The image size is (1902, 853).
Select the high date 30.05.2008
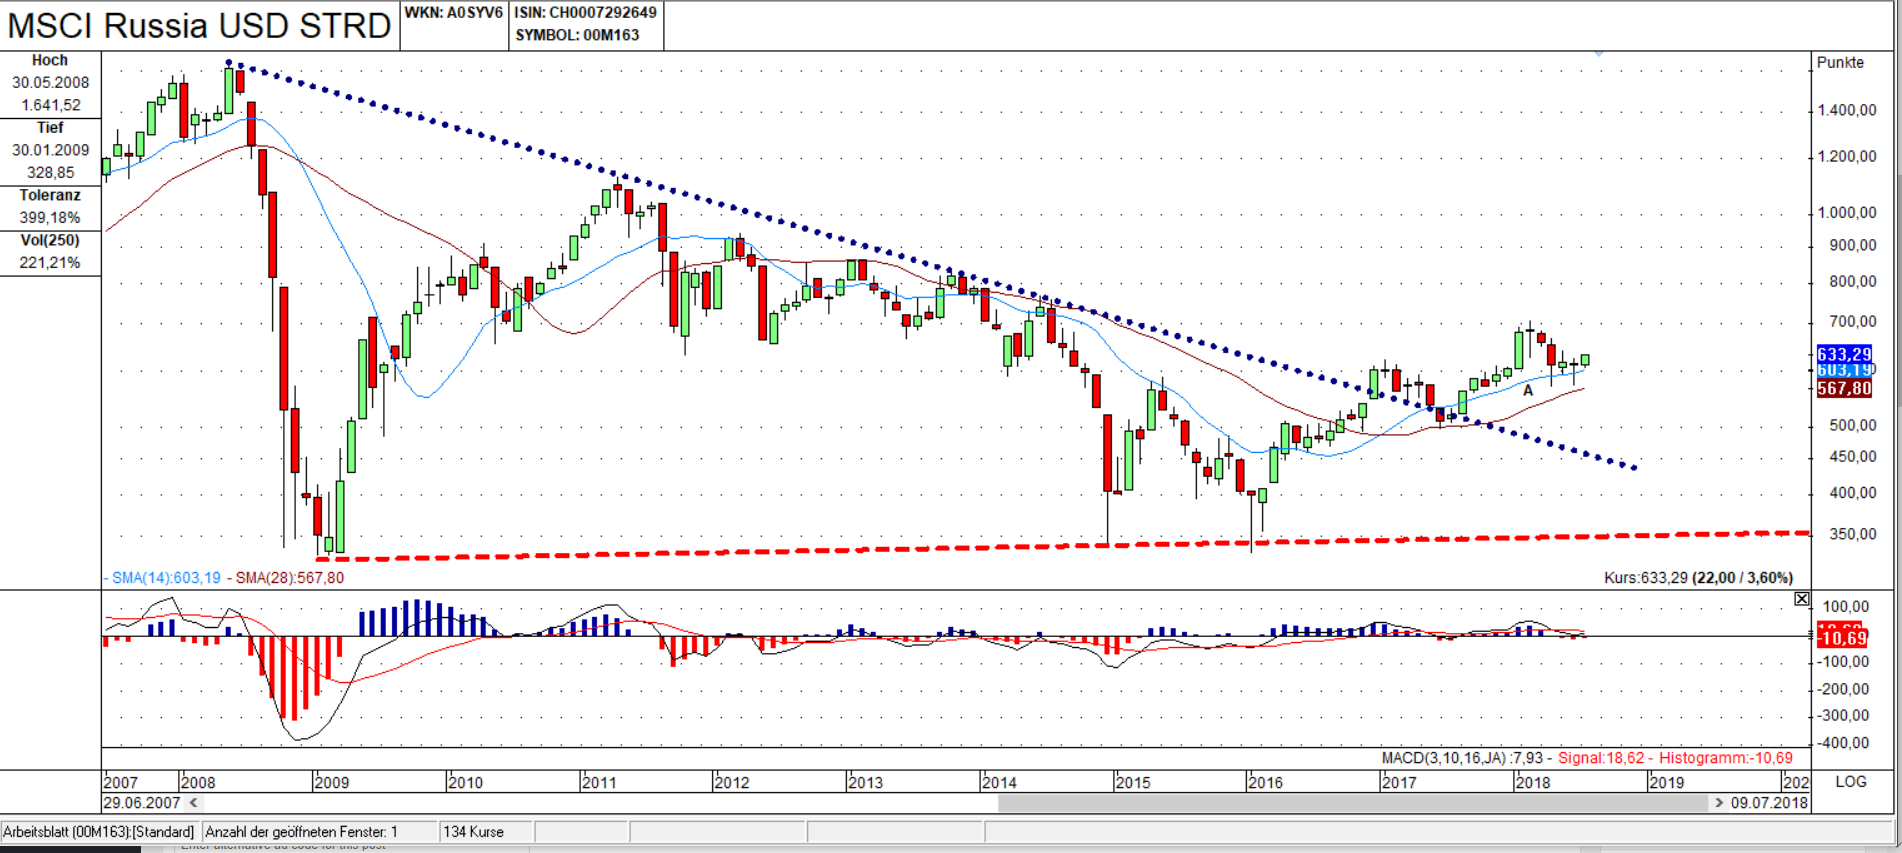[x=50, y=83]
